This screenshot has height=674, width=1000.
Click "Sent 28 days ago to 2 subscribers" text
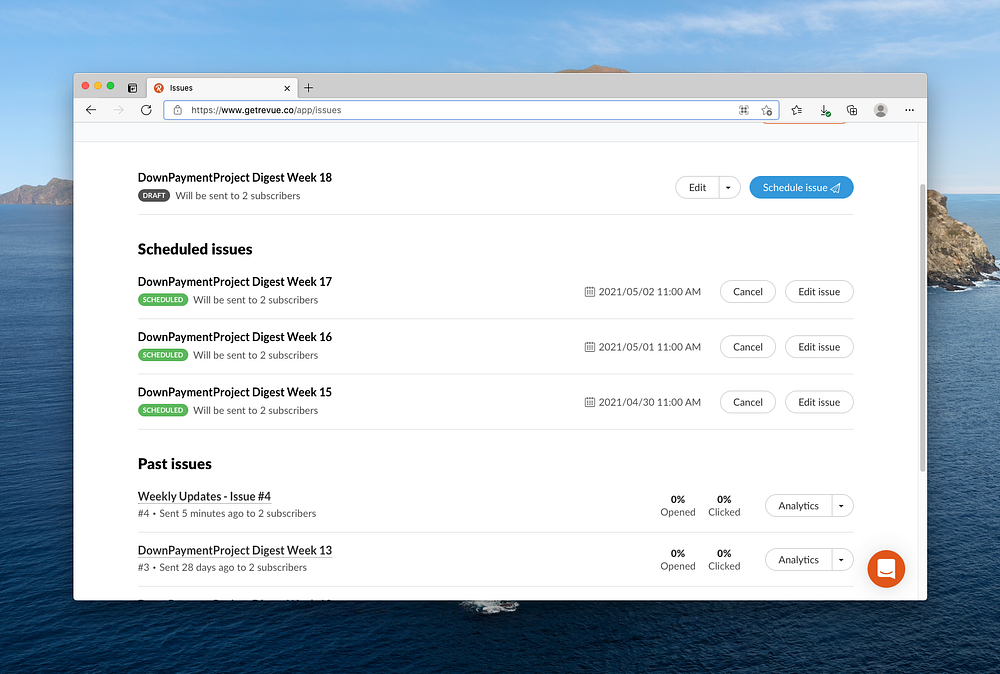[x=233, y=568]
